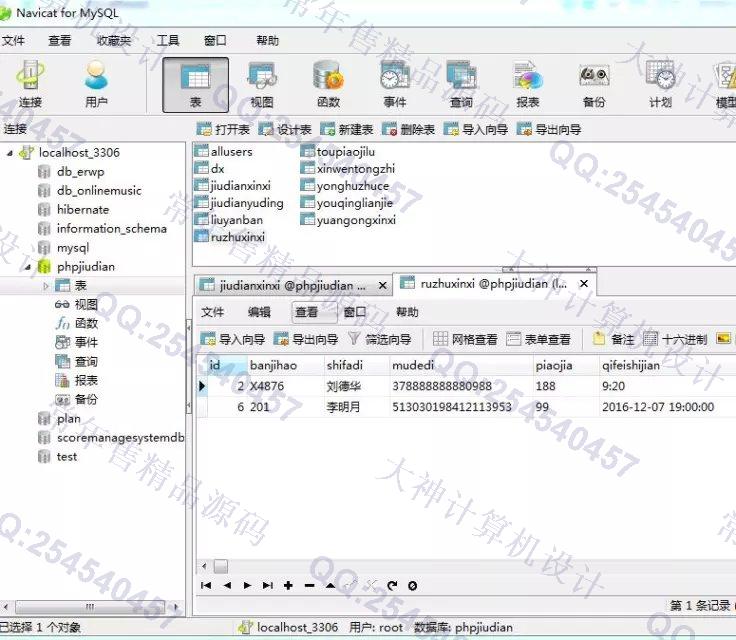The width and height of the screenshot is (736, 640).
Task: Select information_schema database
Action: point(112,229)
